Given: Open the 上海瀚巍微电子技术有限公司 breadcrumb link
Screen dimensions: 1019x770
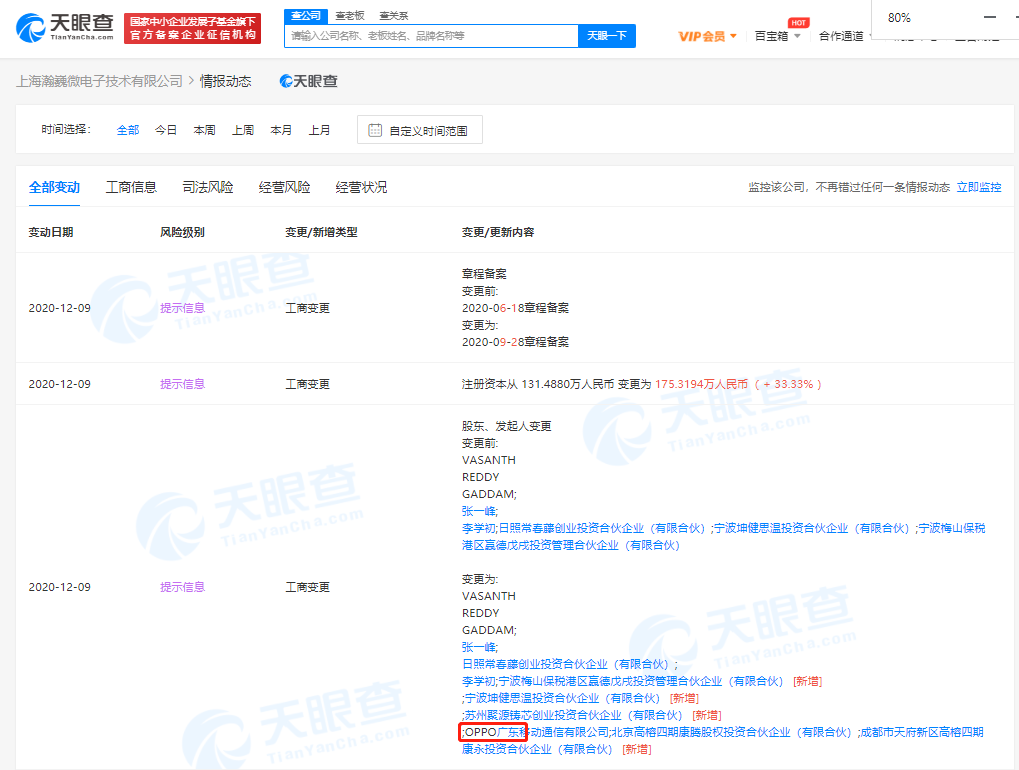Looking at the screenshot, I should tap(100, 81).
